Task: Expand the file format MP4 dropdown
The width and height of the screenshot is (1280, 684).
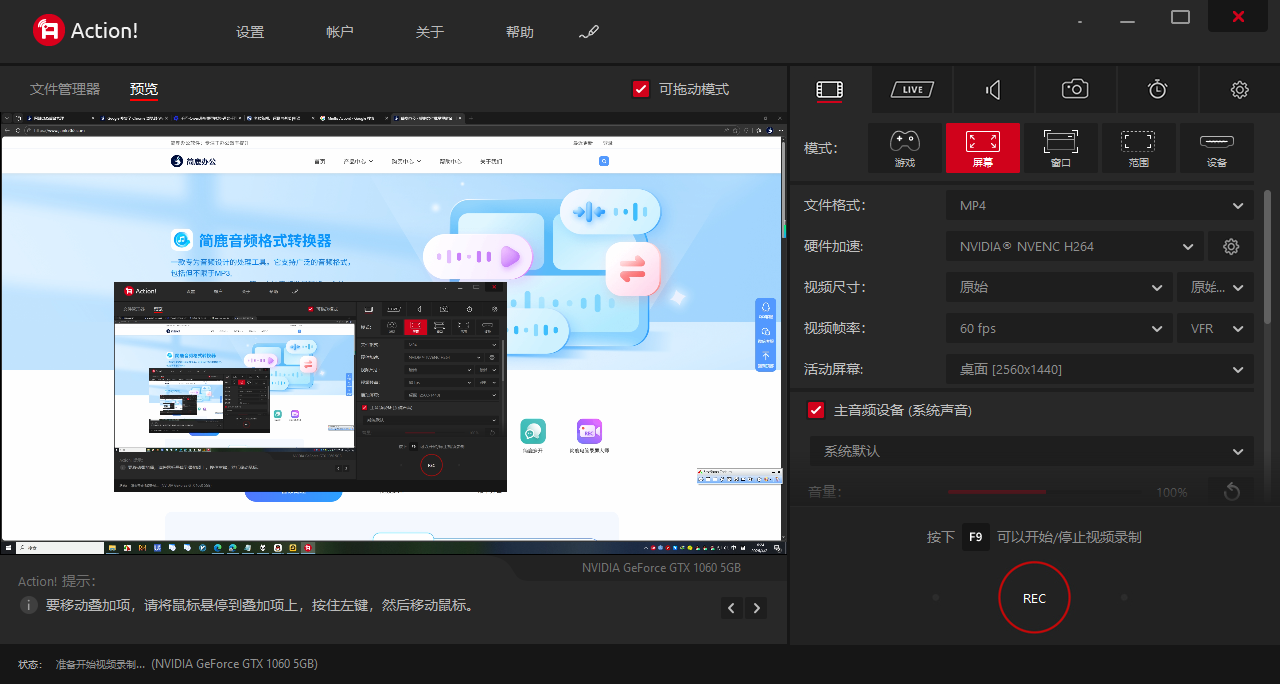Action: 1099,206
